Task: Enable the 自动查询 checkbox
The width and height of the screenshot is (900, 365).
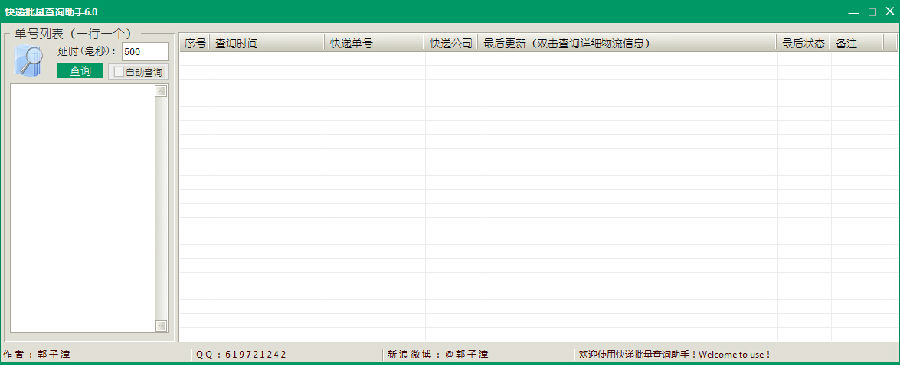Action: [x=118, y=72]
